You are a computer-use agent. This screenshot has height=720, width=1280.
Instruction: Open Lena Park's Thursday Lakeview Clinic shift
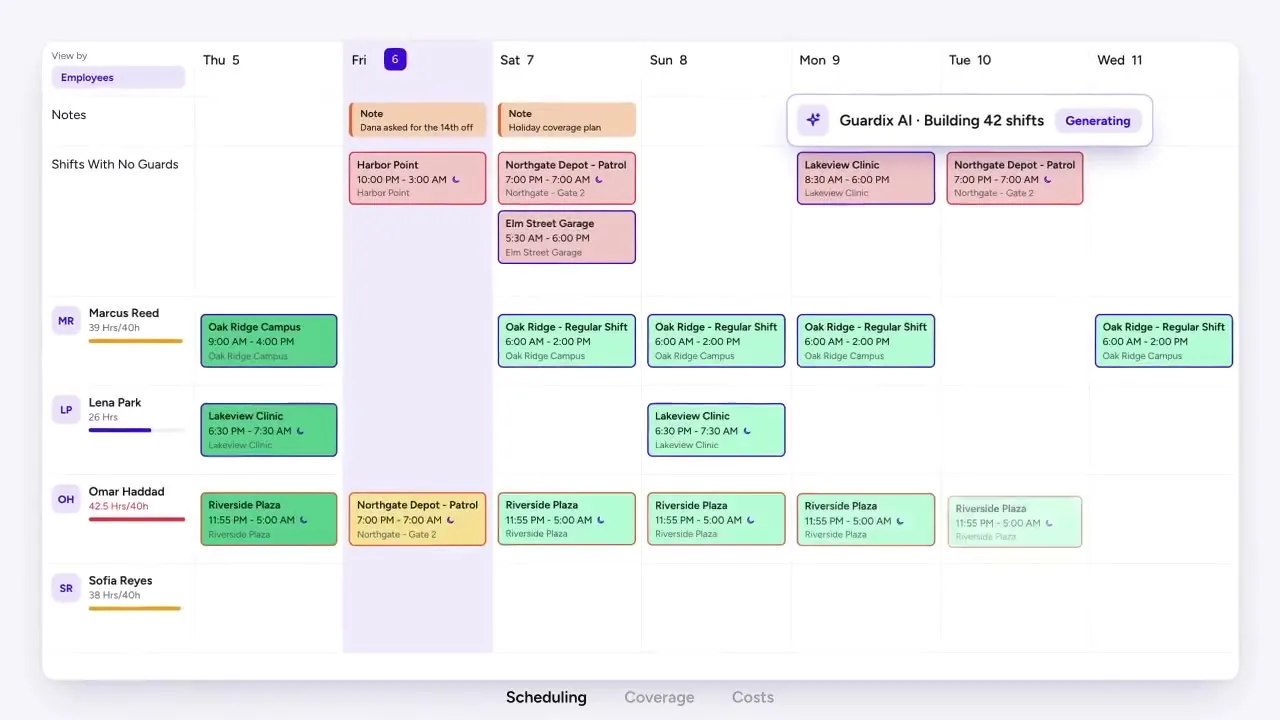click(269, 430)
